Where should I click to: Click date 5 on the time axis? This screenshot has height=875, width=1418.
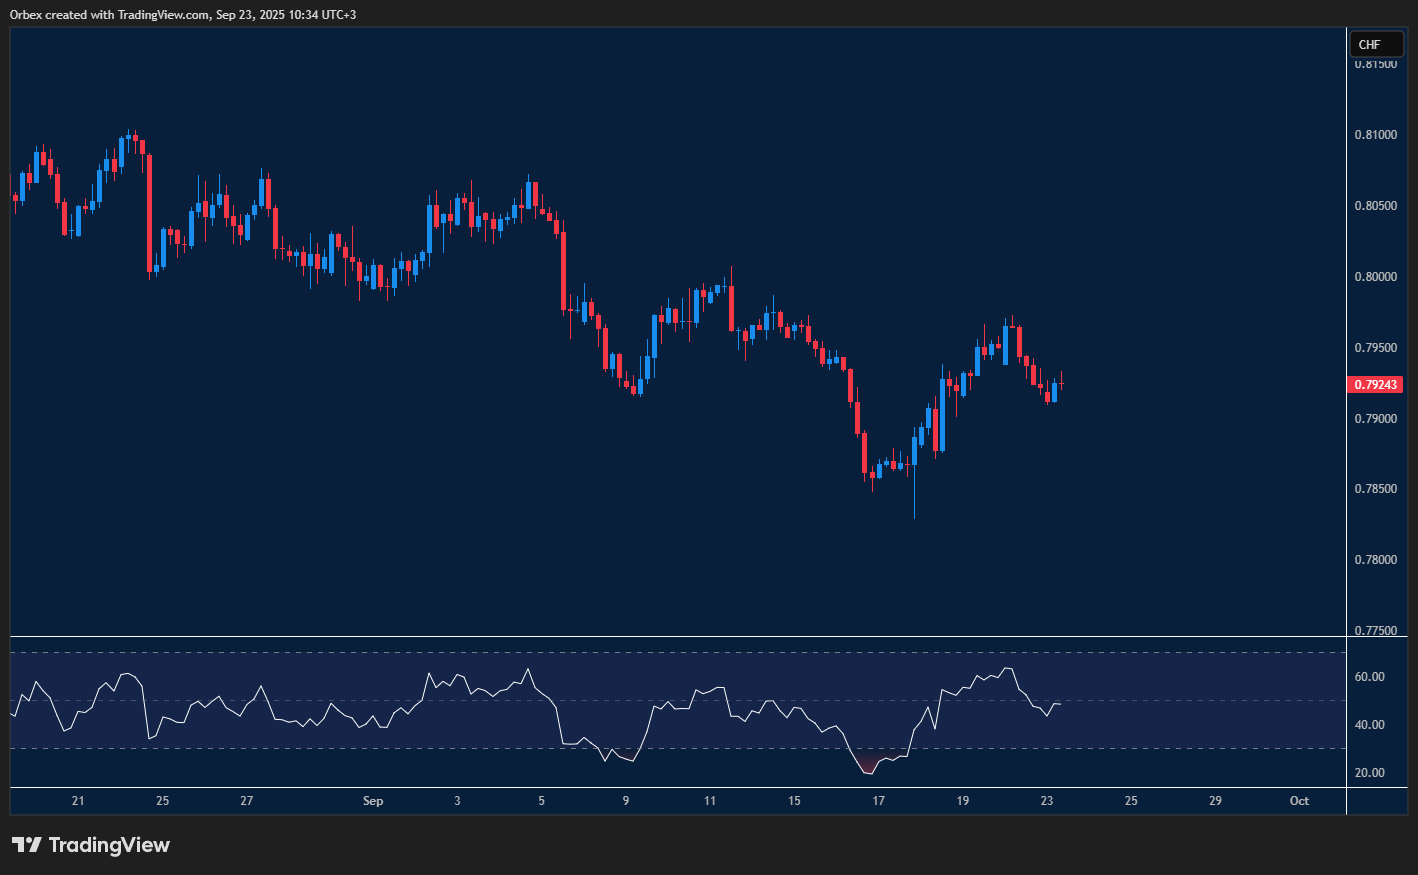(542, 801)
